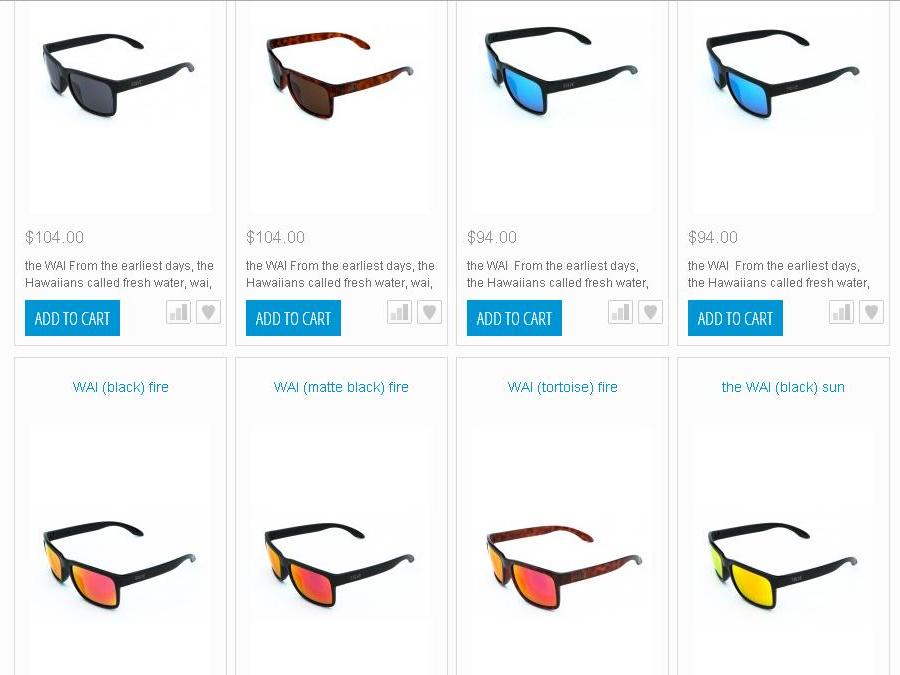Open WAI (black) fire product link
Screen dimensions: 900x675
tap(121, 387)
